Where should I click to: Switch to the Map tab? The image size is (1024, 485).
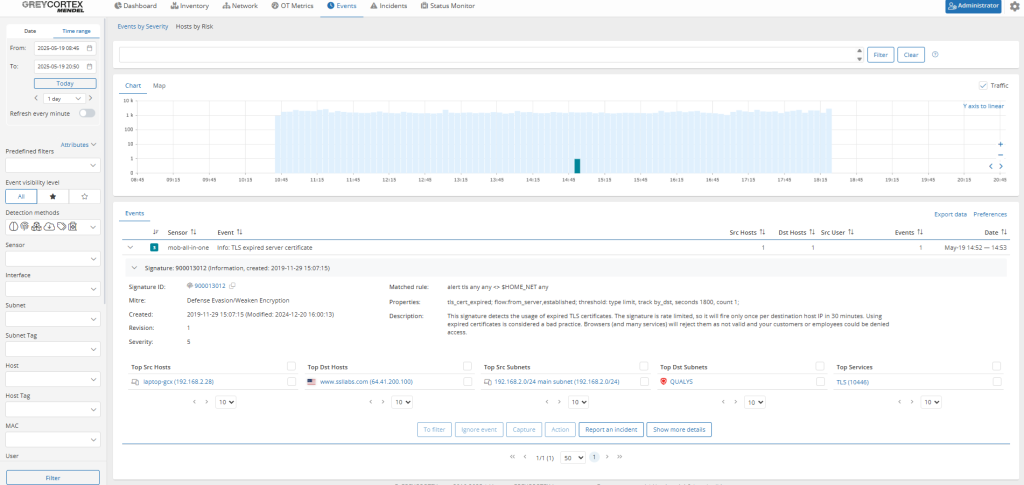tap(159, 86)
